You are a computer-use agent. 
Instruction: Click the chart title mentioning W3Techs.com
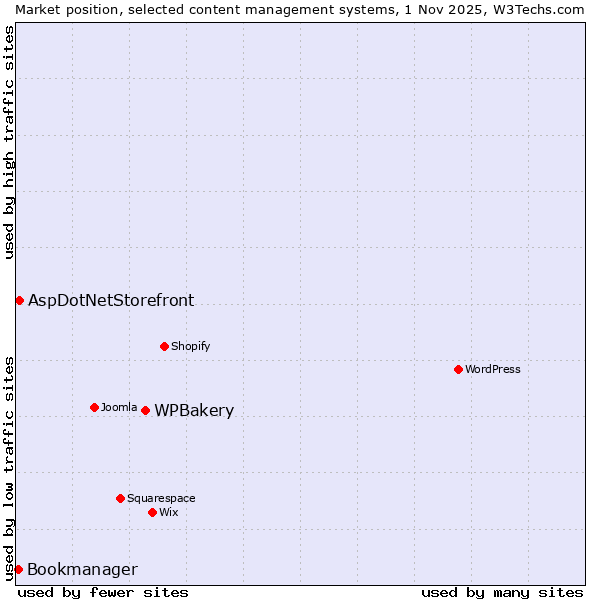click(x=300, y=9)
